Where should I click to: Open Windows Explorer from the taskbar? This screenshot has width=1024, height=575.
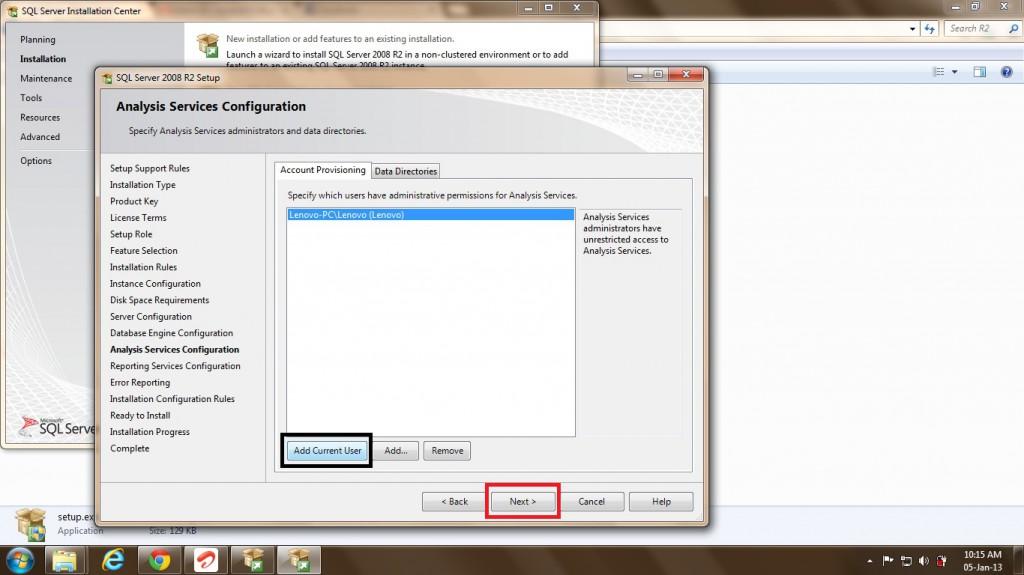[x=65, y=561]
